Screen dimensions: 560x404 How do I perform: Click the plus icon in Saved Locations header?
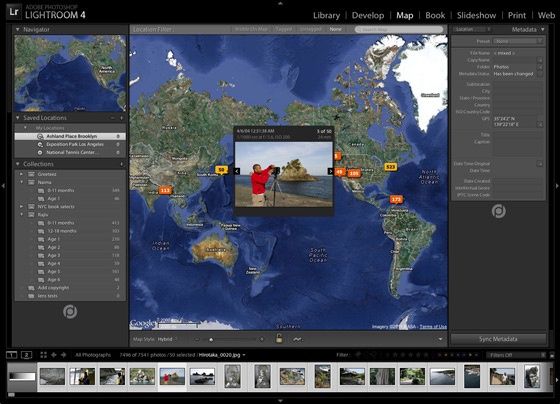(x=121, y=118)
